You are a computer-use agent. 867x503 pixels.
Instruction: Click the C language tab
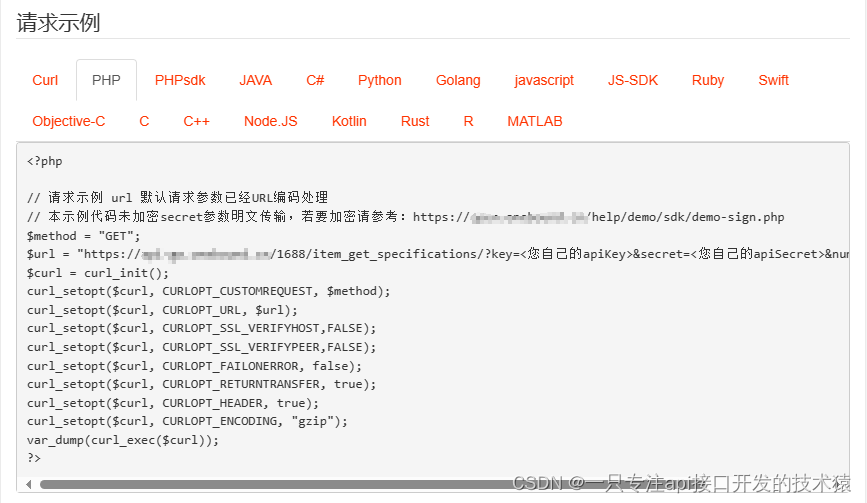click(x=144, y=122)
